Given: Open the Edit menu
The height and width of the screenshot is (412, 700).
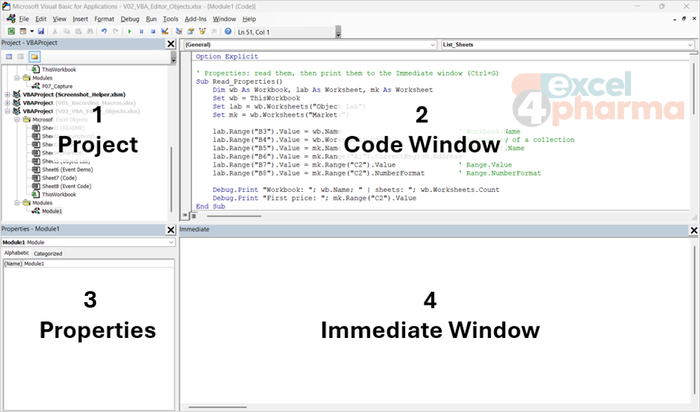Looking at the screenshot, I should (x=41, y=19).
